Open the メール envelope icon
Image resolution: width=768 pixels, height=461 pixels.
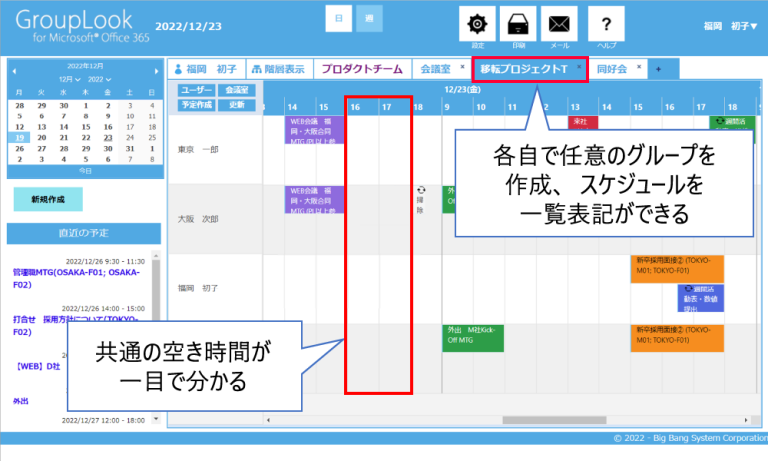coord(559,24)
